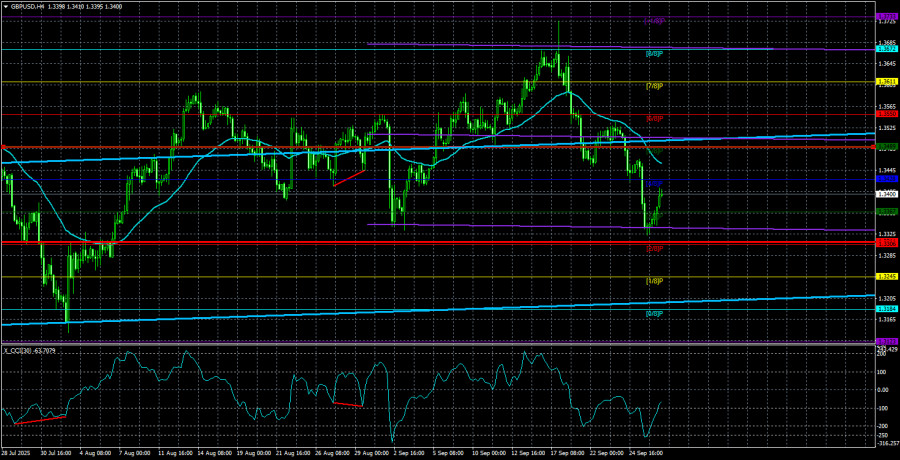This screenshot has width=900, height=460.
Task: Select the [6/8]P Murrey level label
Action: (655, 119)
